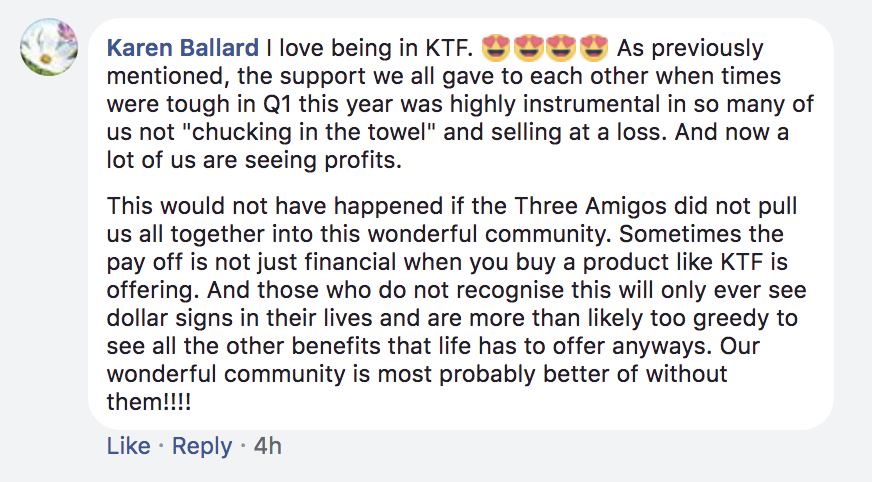This screenshot has height=482, width=872.
Task: Click the words "As previously" after the emojis
Action: 690,48
